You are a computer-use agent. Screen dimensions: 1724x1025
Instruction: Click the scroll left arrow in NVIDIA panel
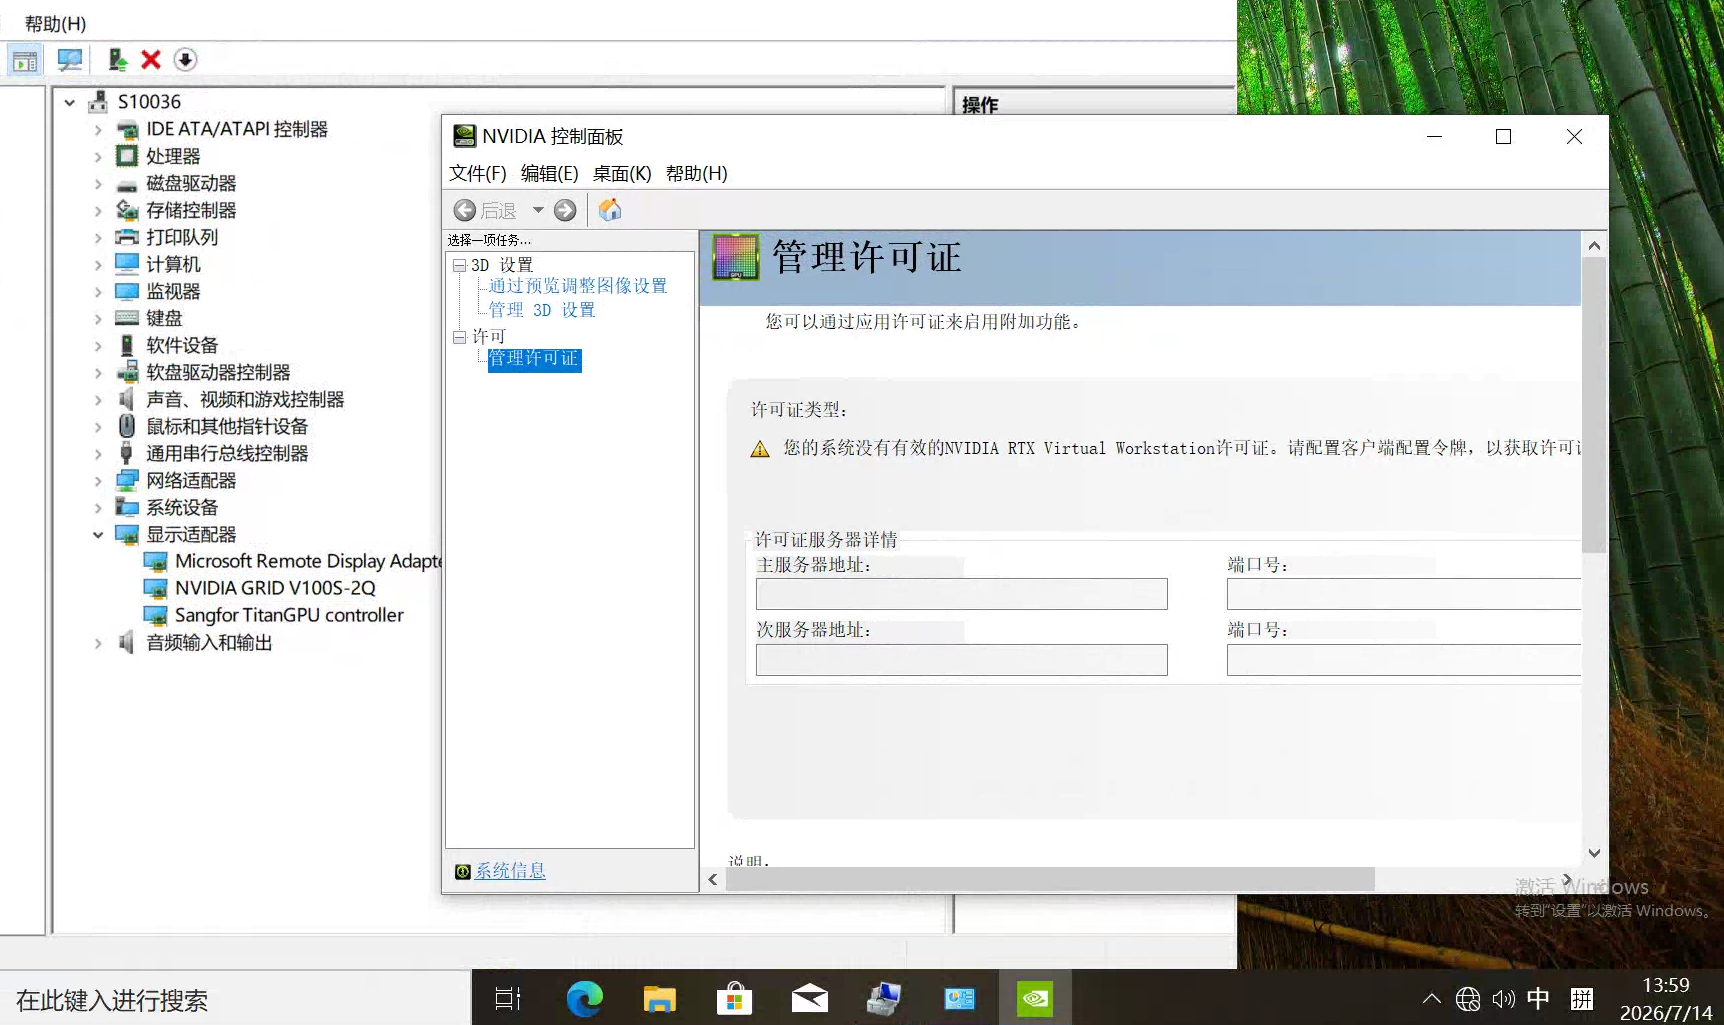[712, 880]
